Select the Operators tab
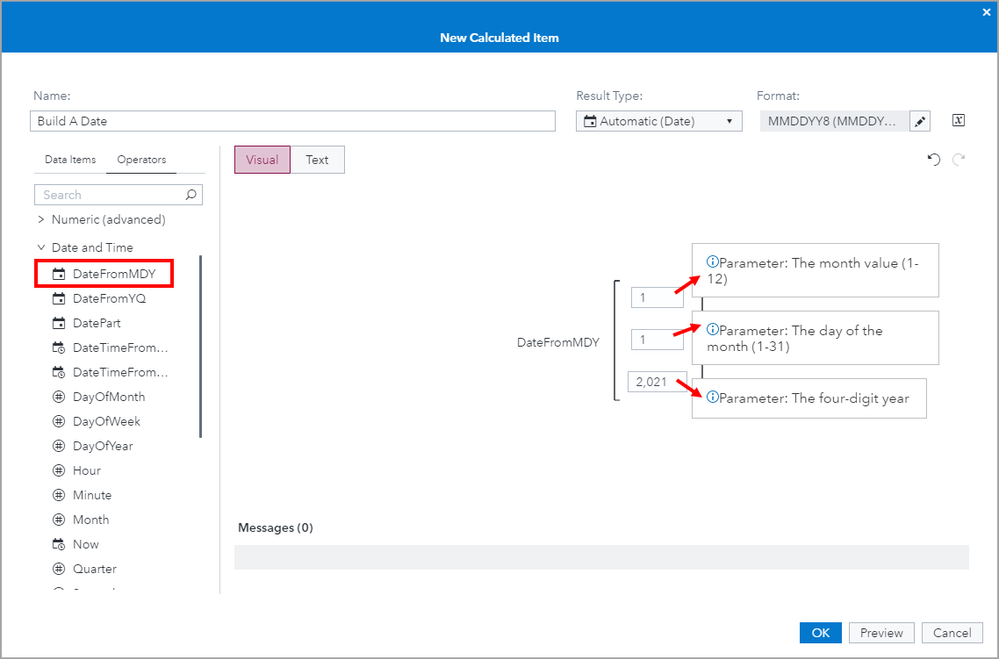The image size is (999, 659). coord(141,160)
